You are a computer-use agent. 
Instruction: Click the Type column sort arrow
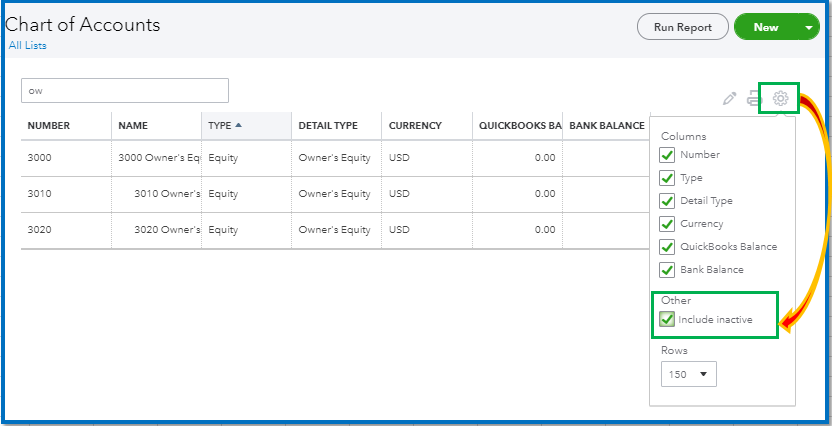click(238, 126)
